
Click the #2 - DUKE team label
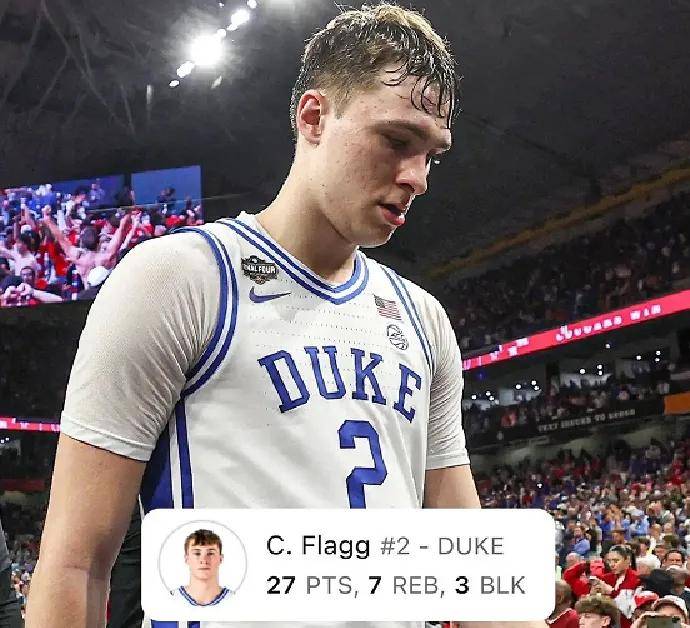(442, 547)
